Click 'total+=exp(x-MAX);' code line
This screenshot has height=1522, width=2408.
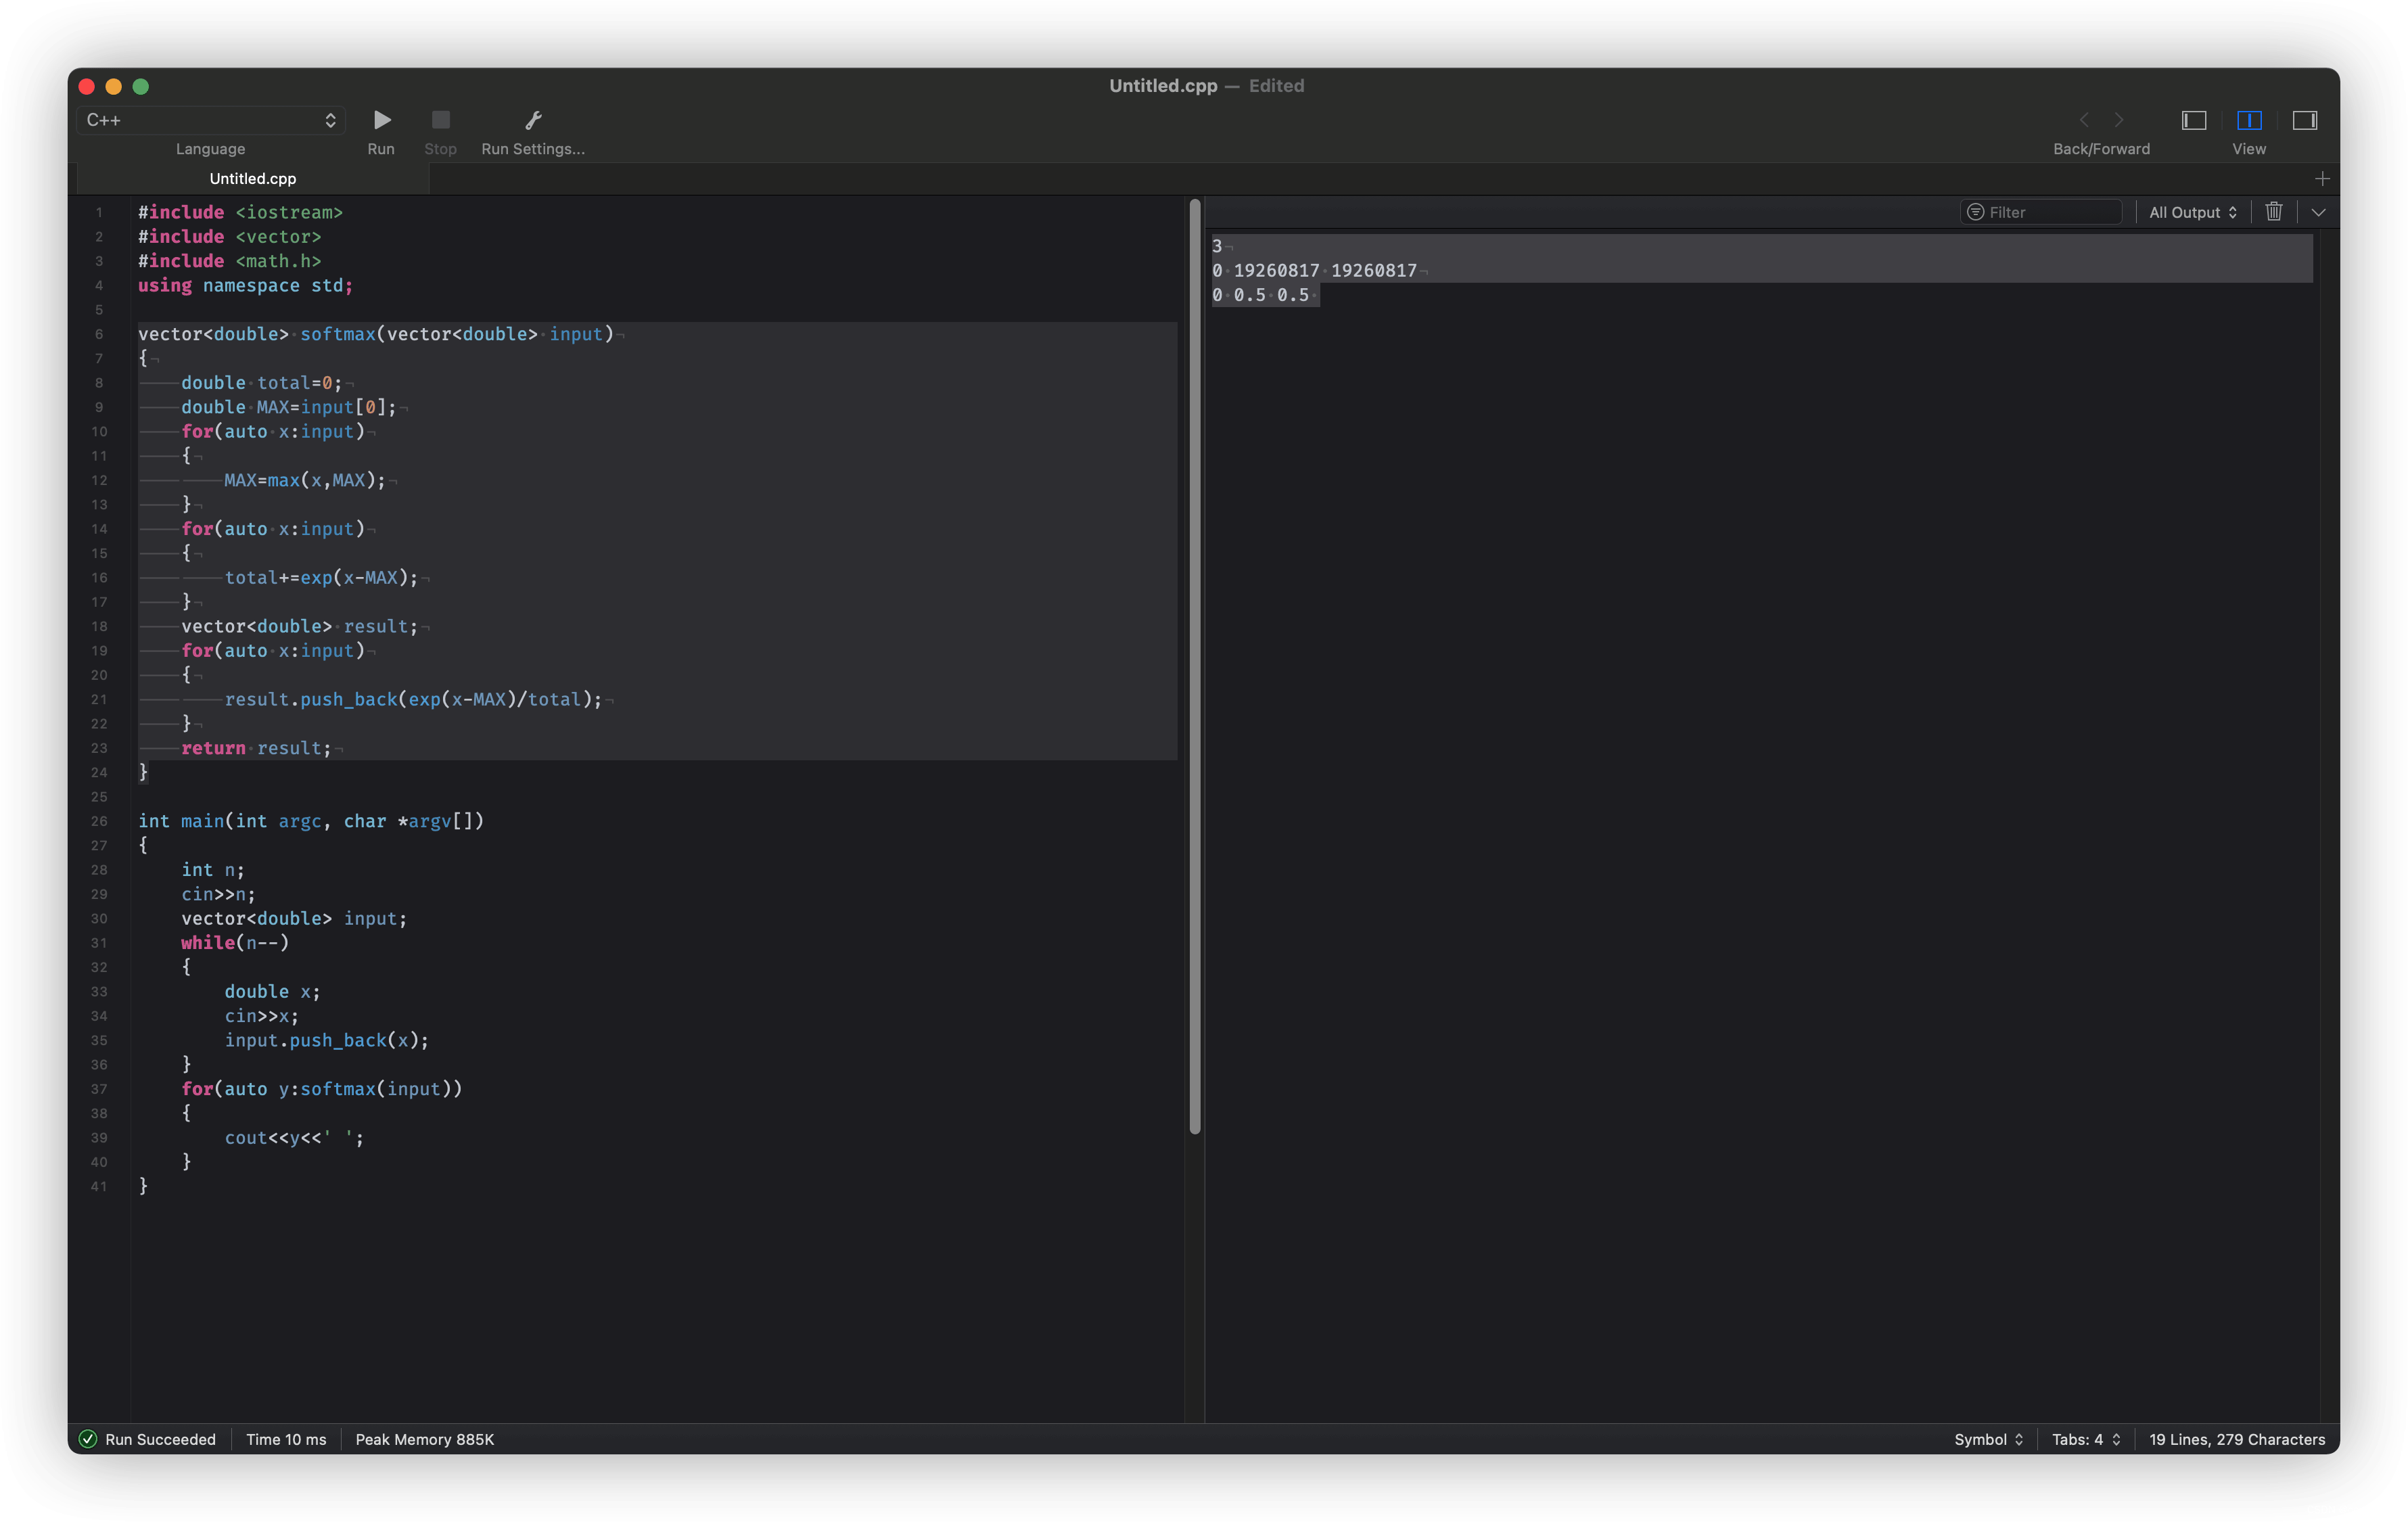321,577
